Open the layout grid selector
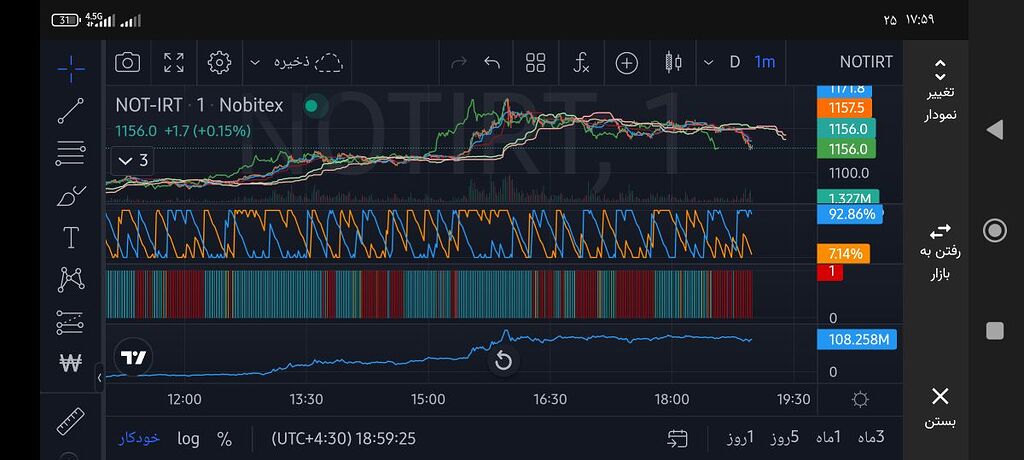 (535, 62)
